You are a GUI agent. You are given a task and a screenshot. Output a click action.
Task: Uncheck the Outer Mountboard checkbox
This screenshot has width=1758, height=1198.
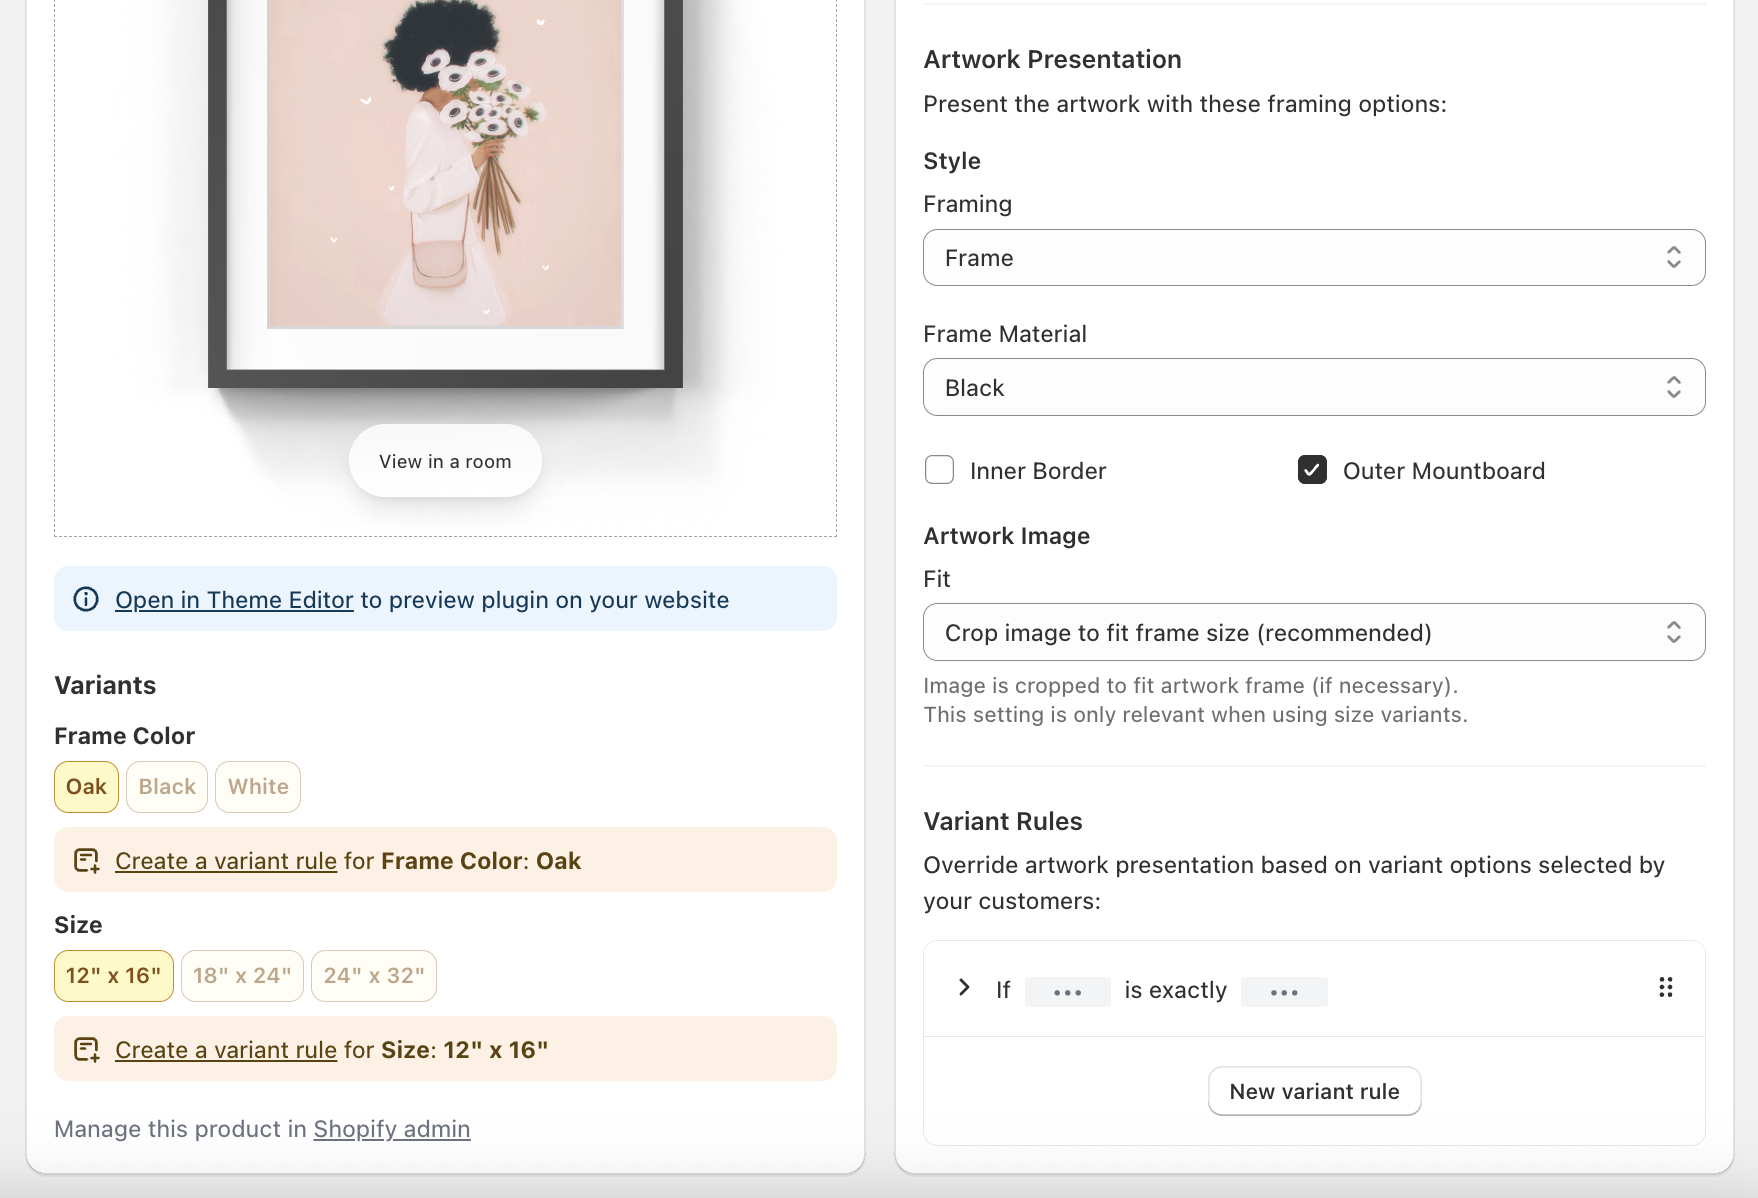tap(1312, 470)
